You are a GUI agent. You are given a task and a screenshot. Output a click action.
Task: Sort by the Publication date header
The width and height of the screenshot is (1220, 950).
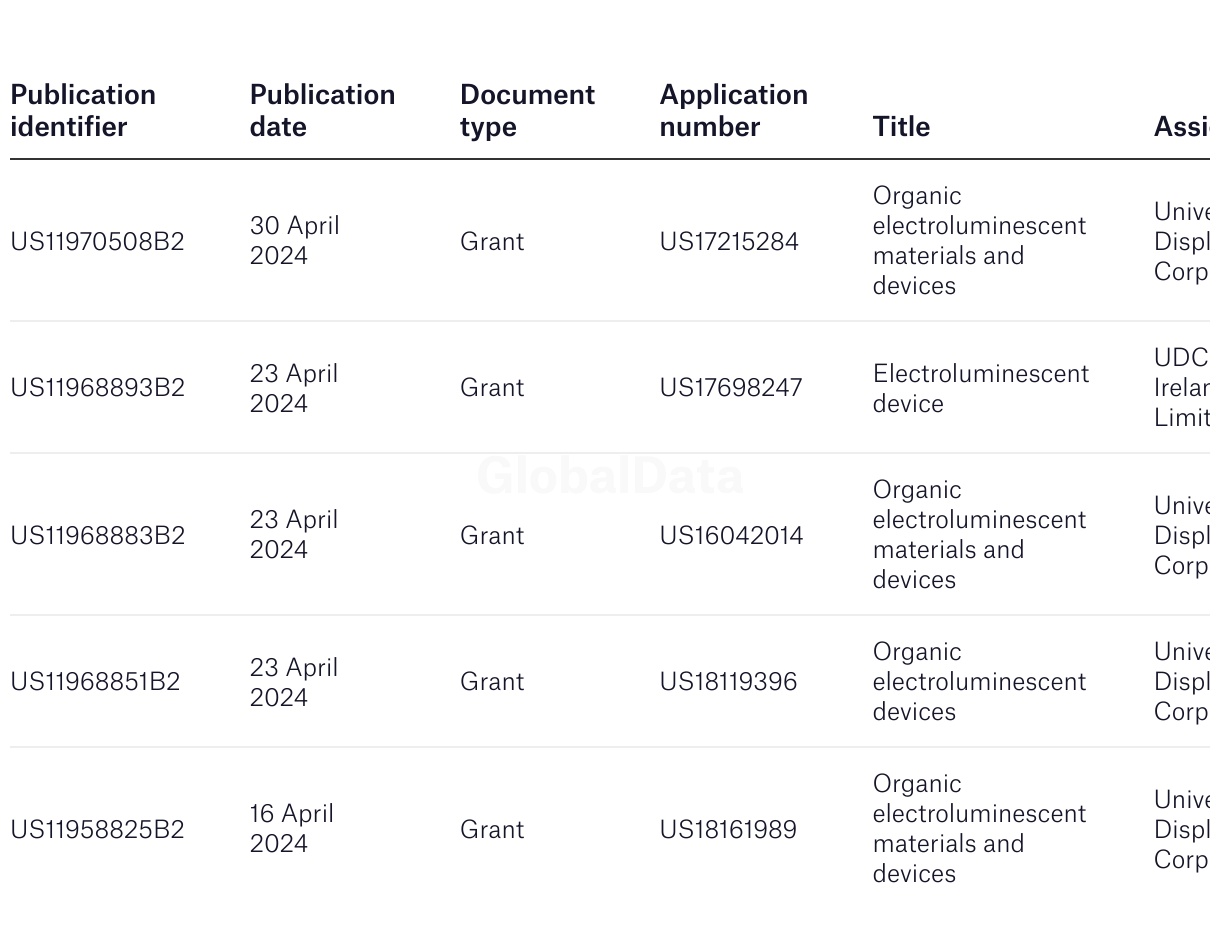point(322,110)
